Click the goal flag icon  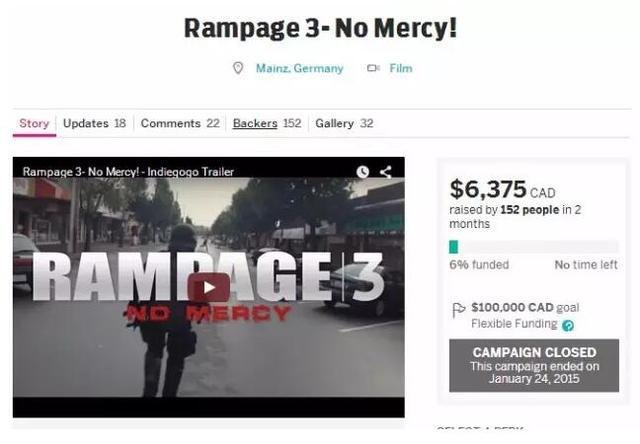[459, 310]
